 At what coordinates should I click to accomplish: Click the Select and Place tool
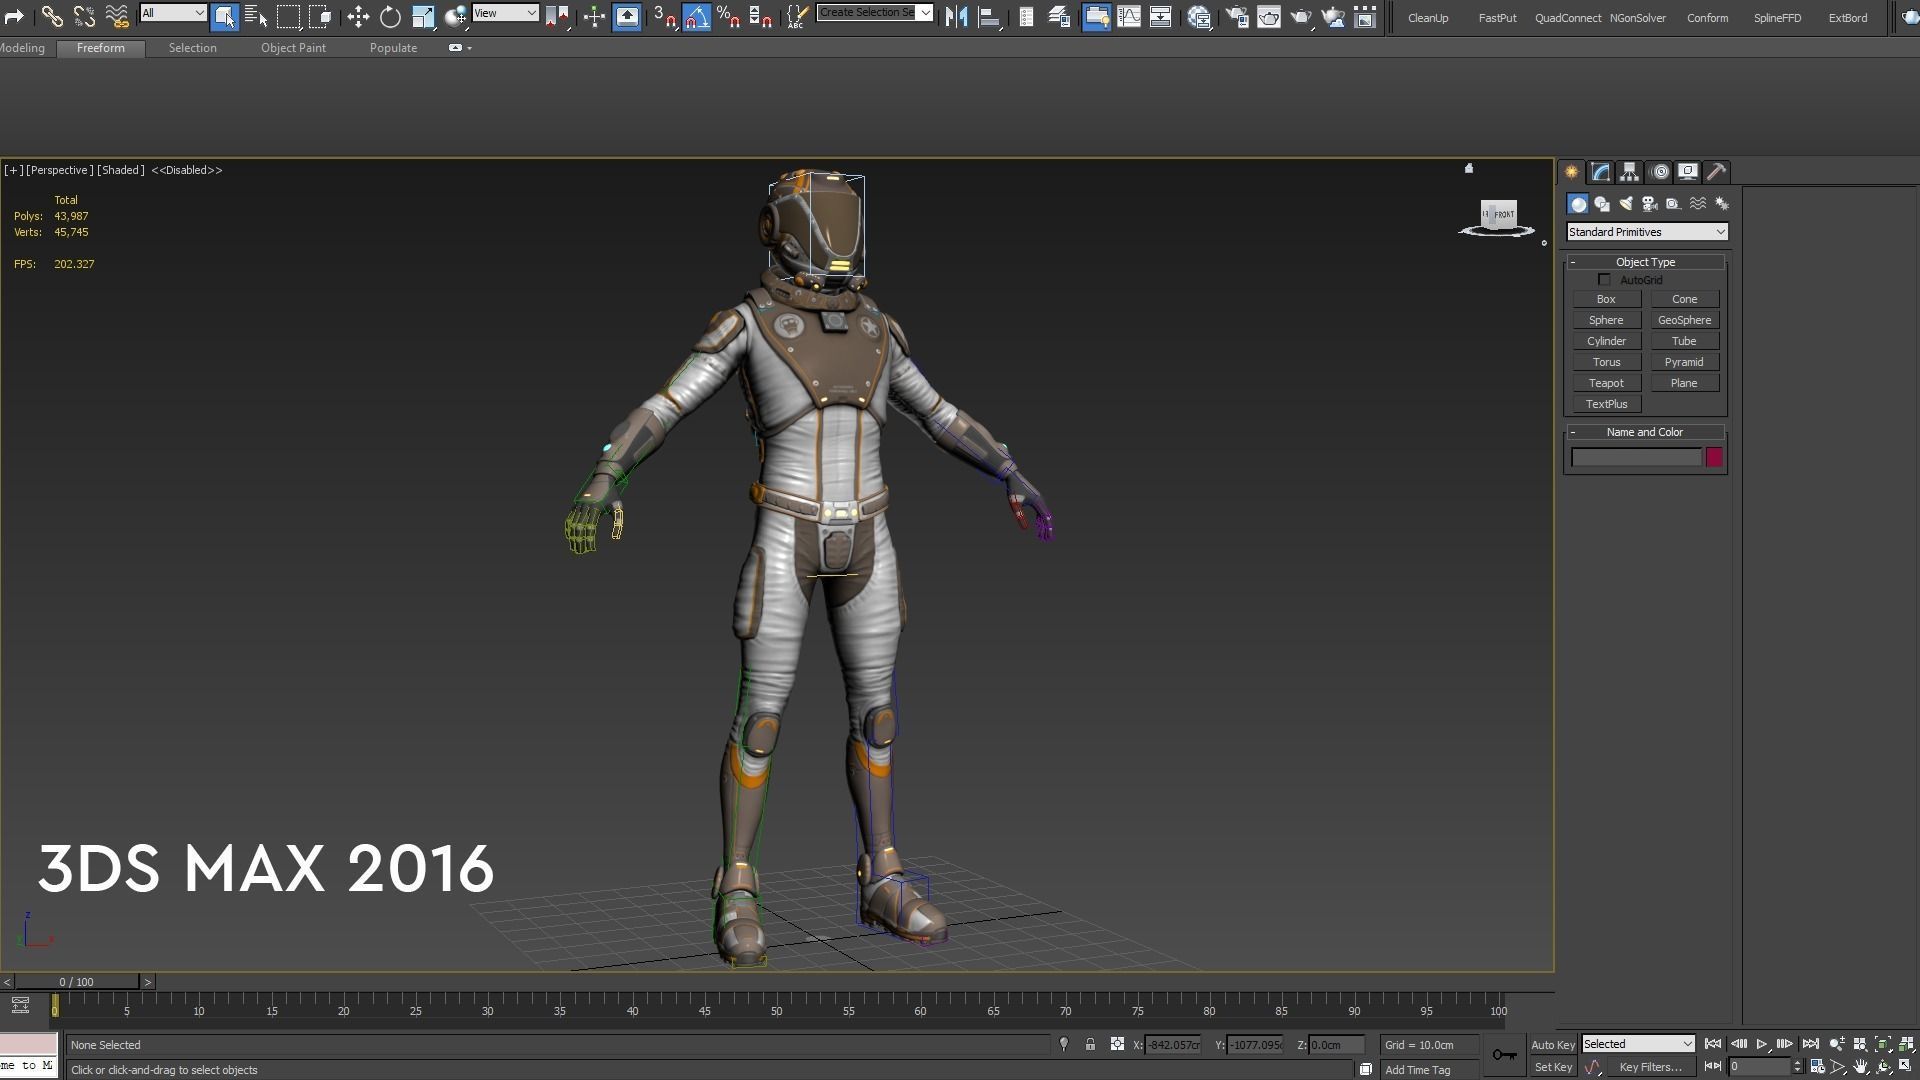456,16
